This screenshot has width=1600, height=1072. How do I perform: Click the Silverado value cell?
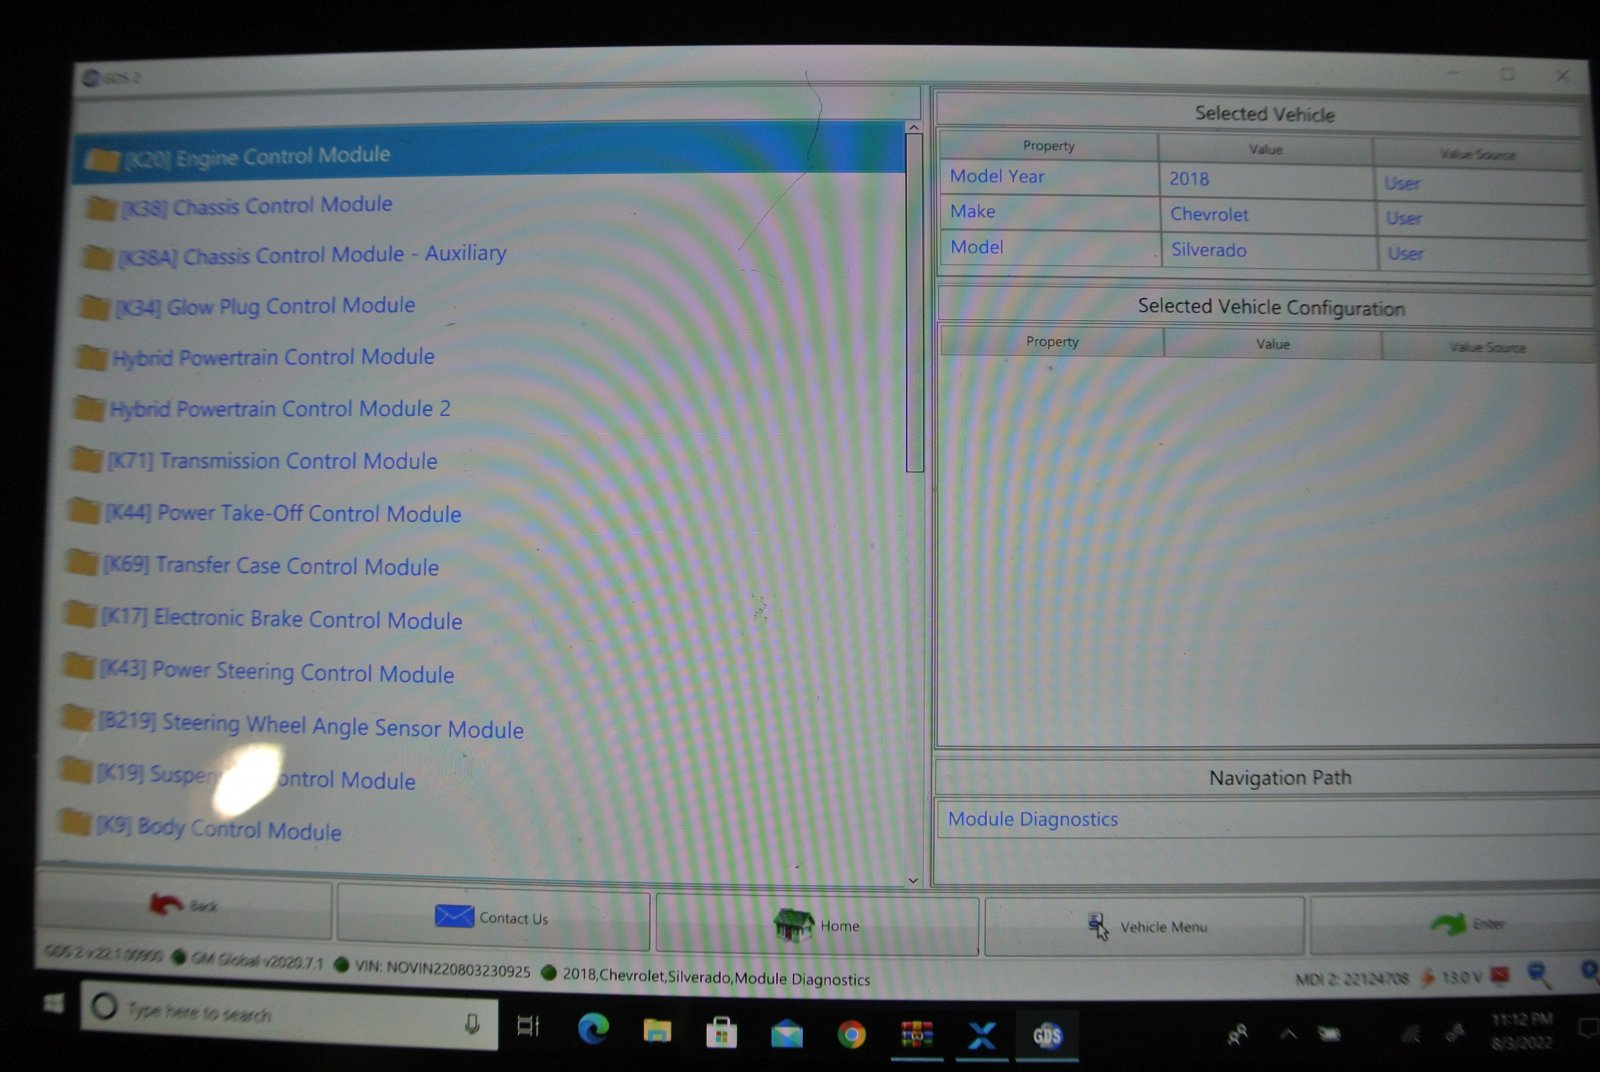coord(1269,250)
